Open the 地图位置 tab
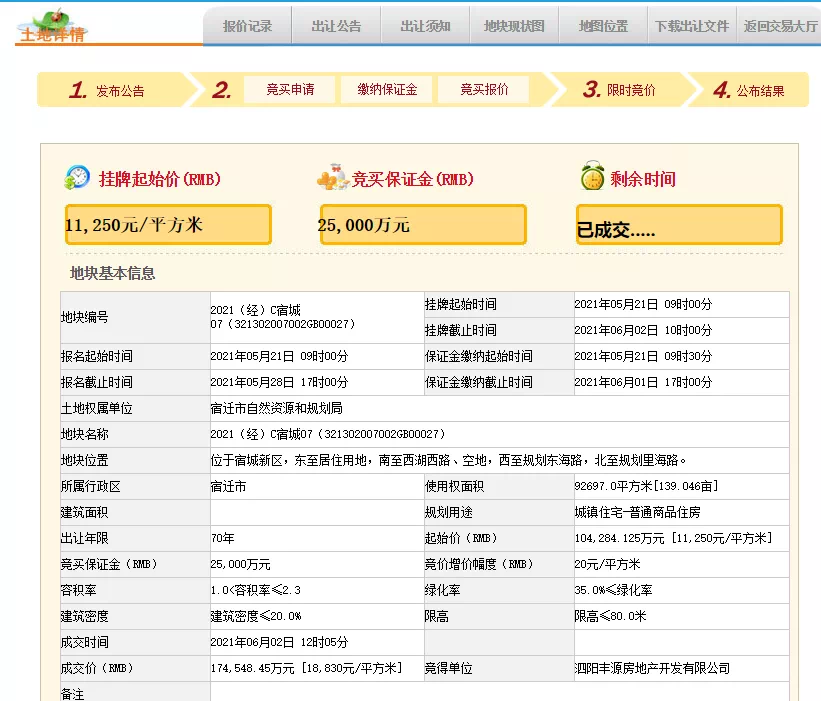Screen dimensions: 821x701 [603, 27]
